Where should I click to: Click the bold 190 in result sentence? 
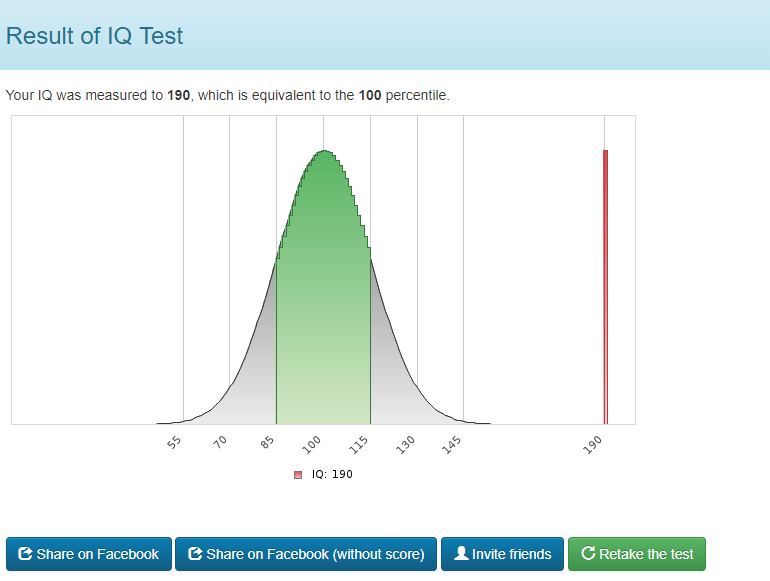point(178,95)
